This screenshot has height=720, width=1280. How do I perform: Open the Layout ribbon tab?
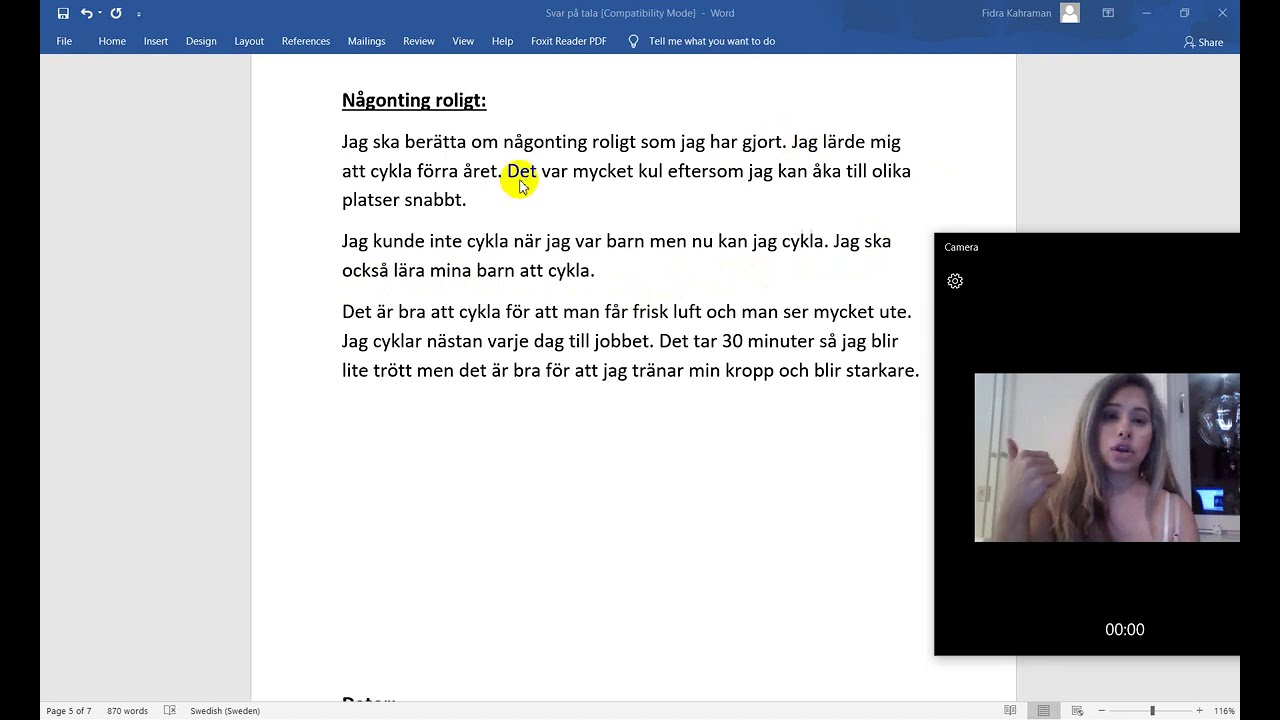pos(249,41)
